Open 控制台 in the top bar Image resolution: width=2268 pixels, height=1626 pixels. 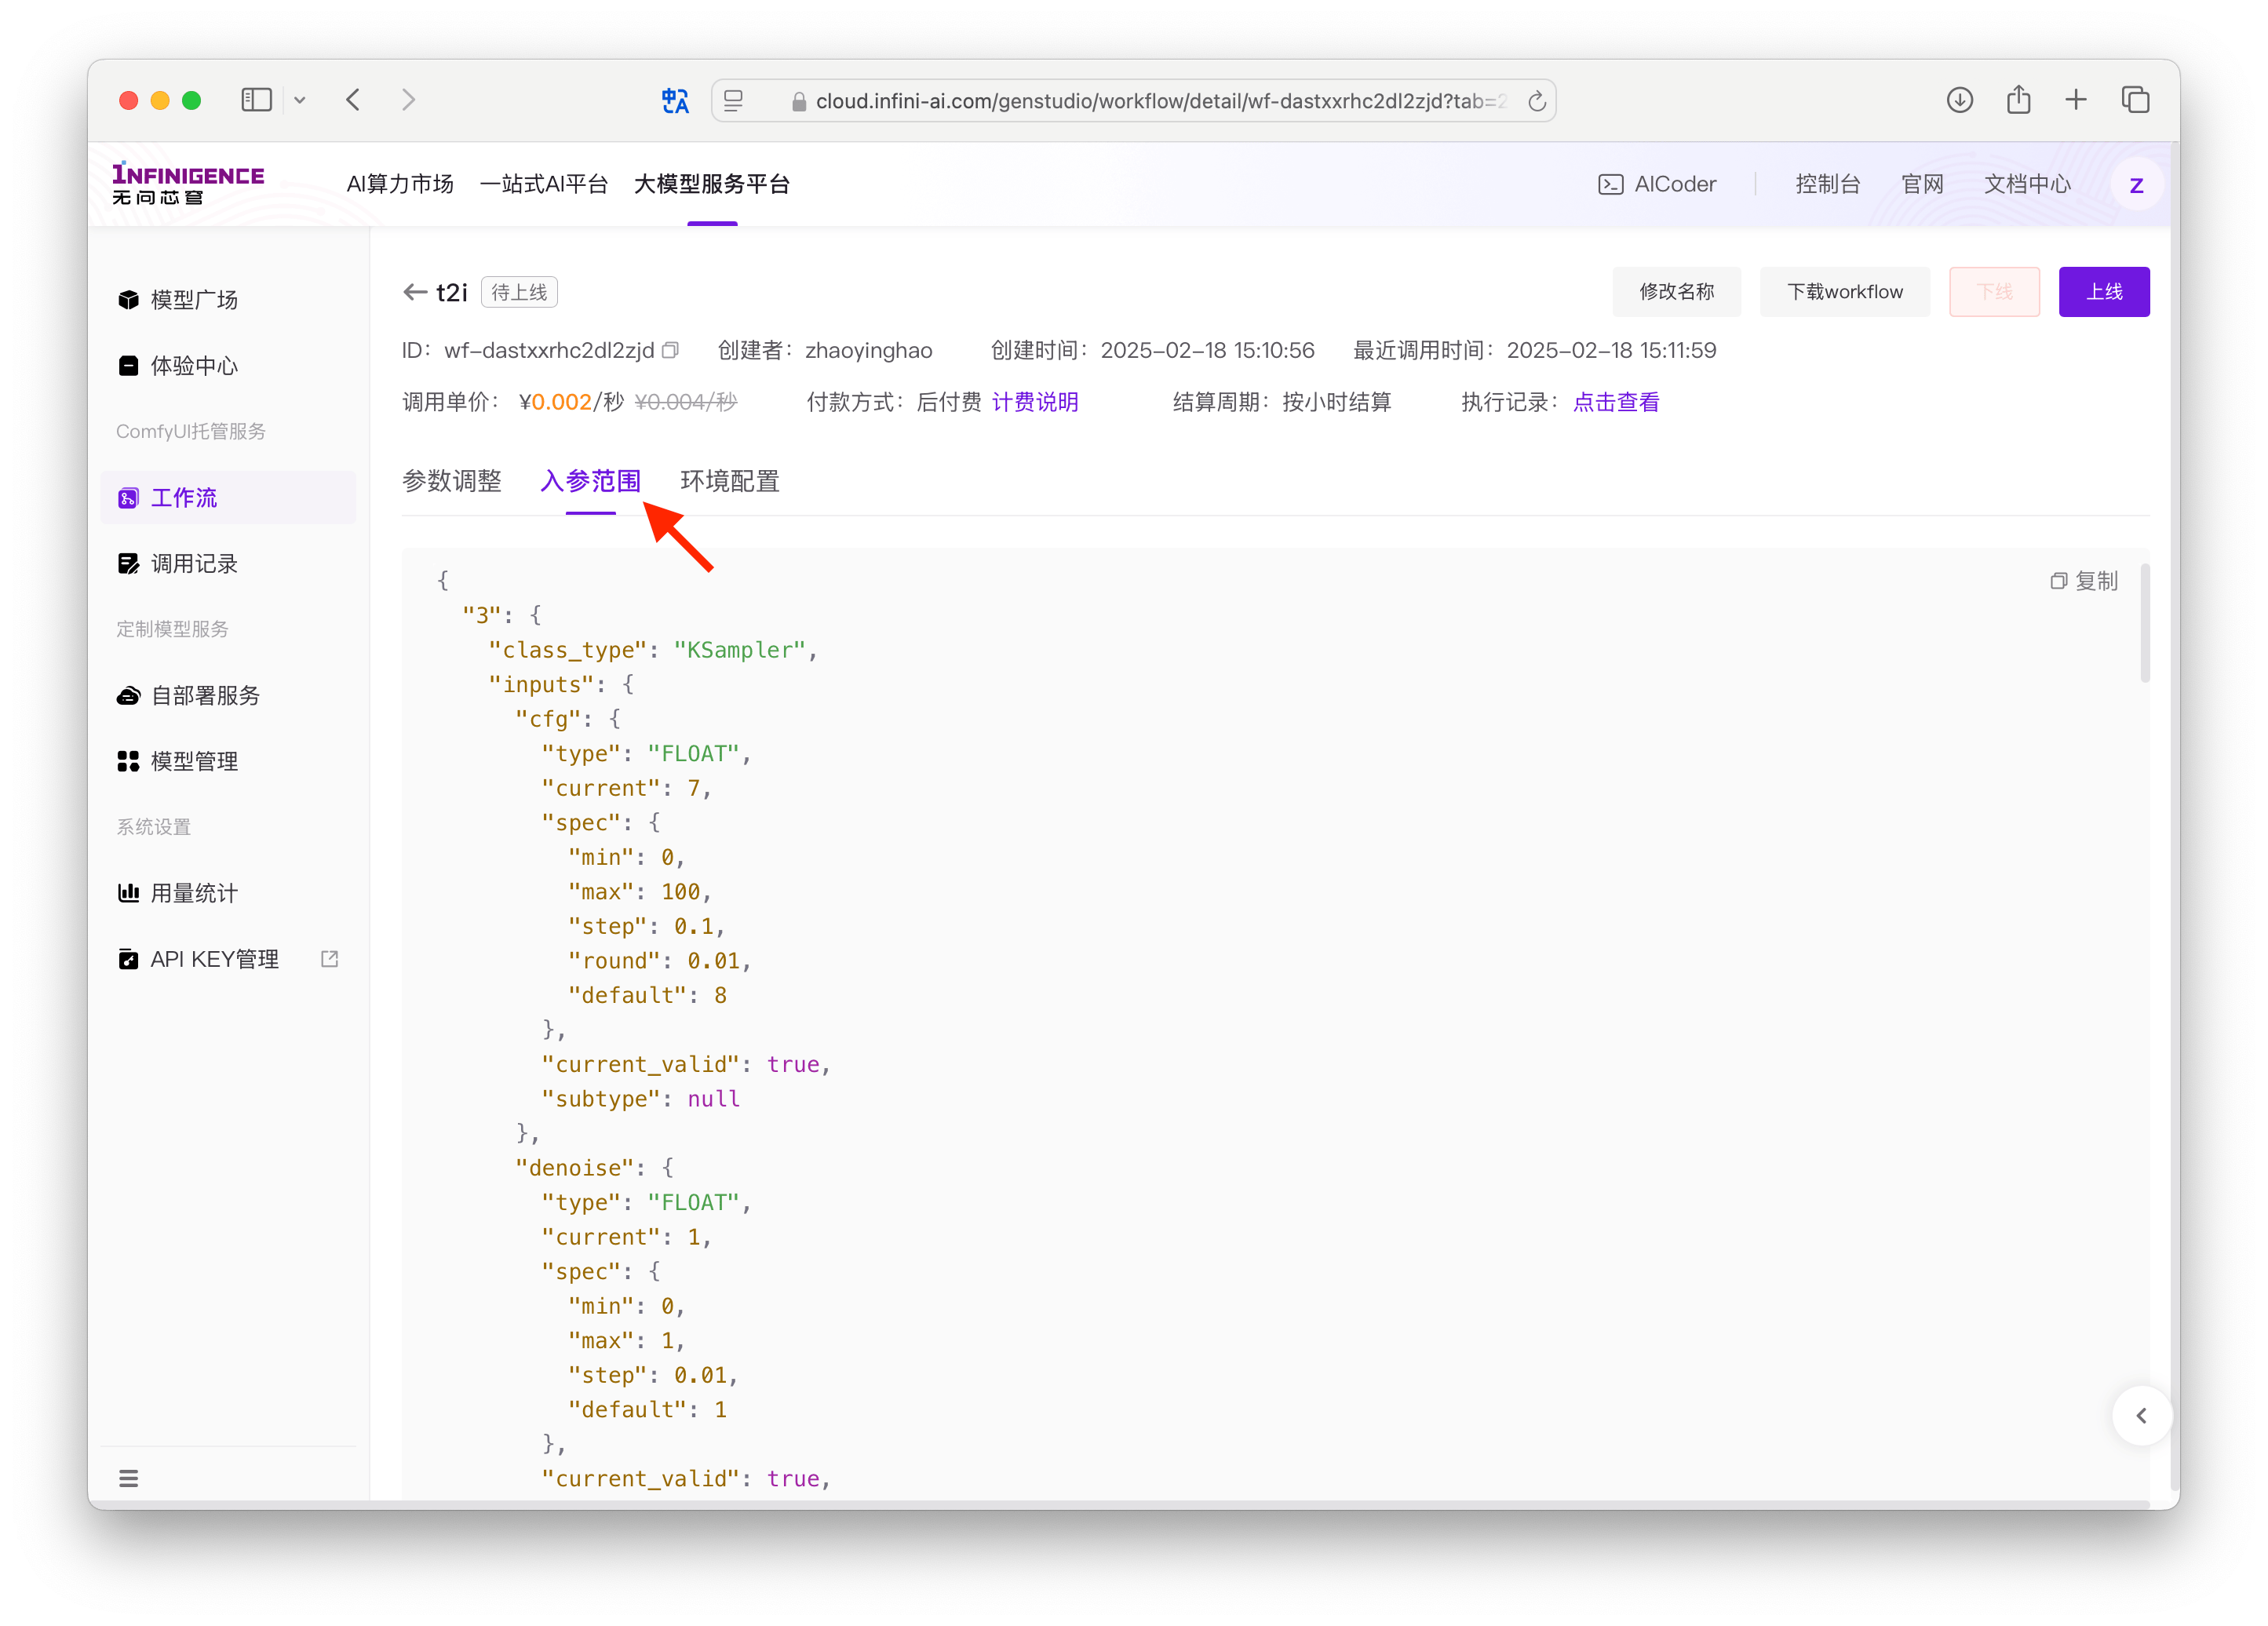click(1827, 184)
